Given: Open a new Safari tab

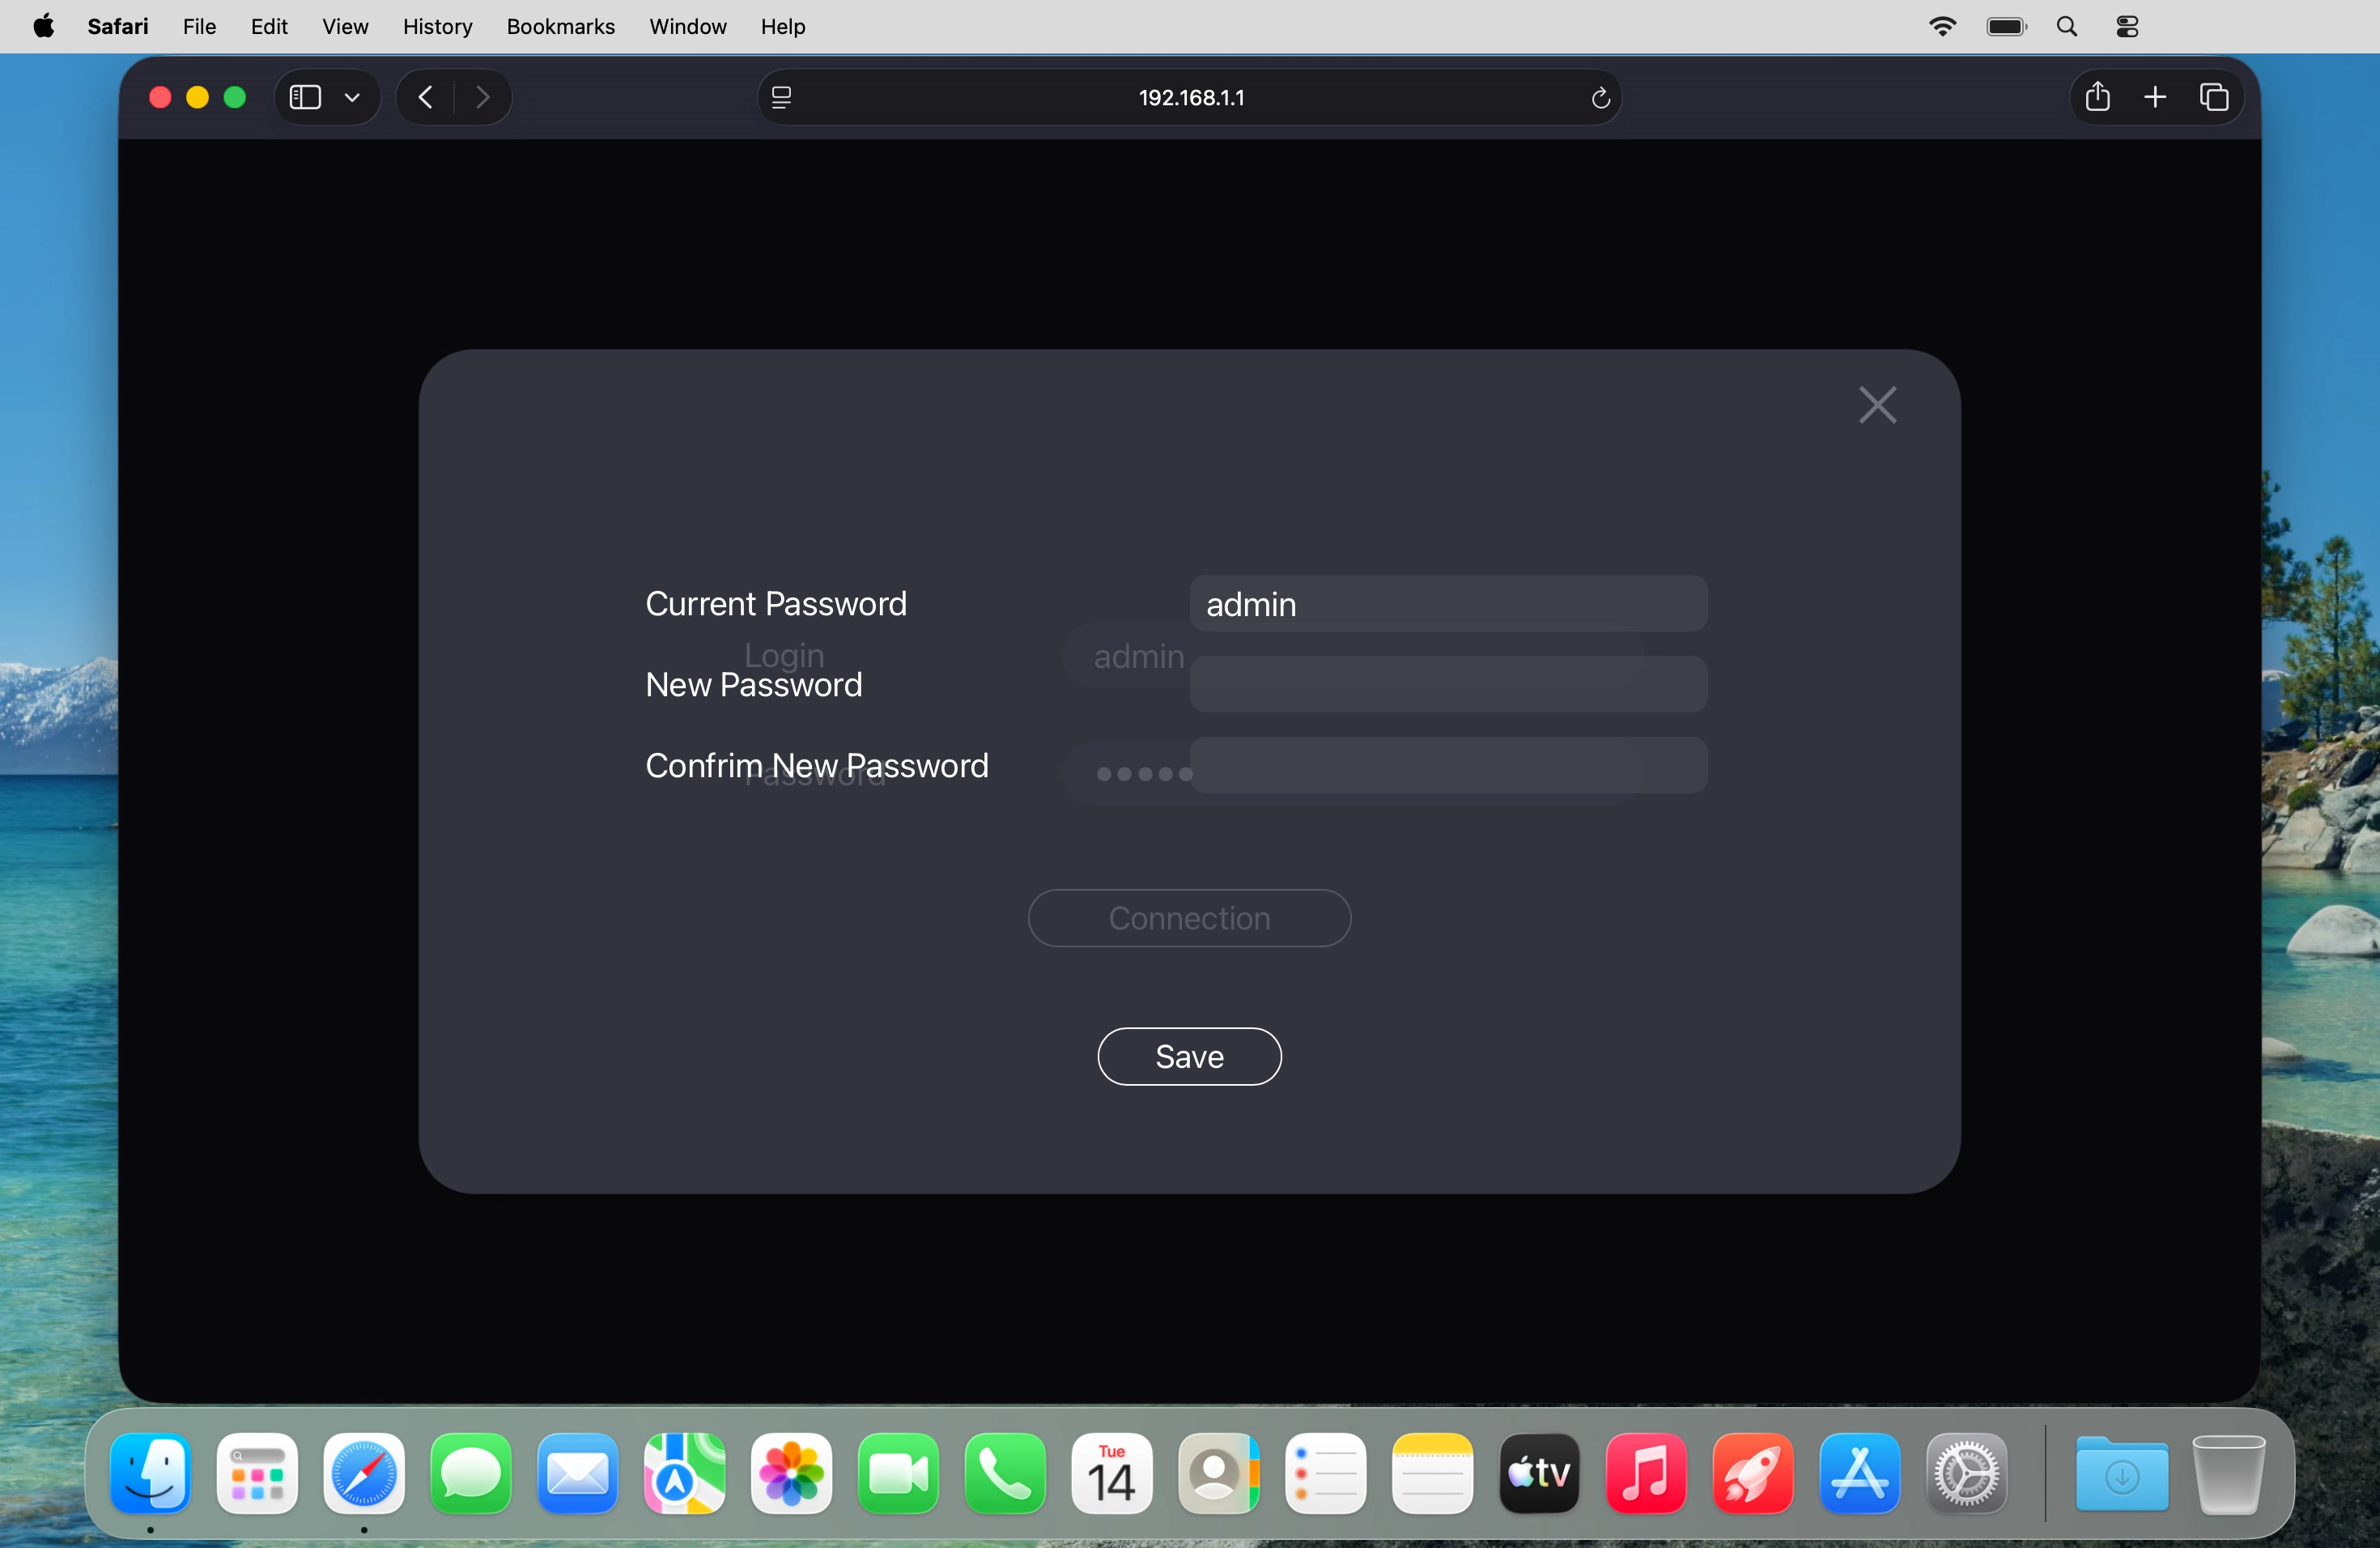Looking at the screenshot, I should pos(2156,97).
